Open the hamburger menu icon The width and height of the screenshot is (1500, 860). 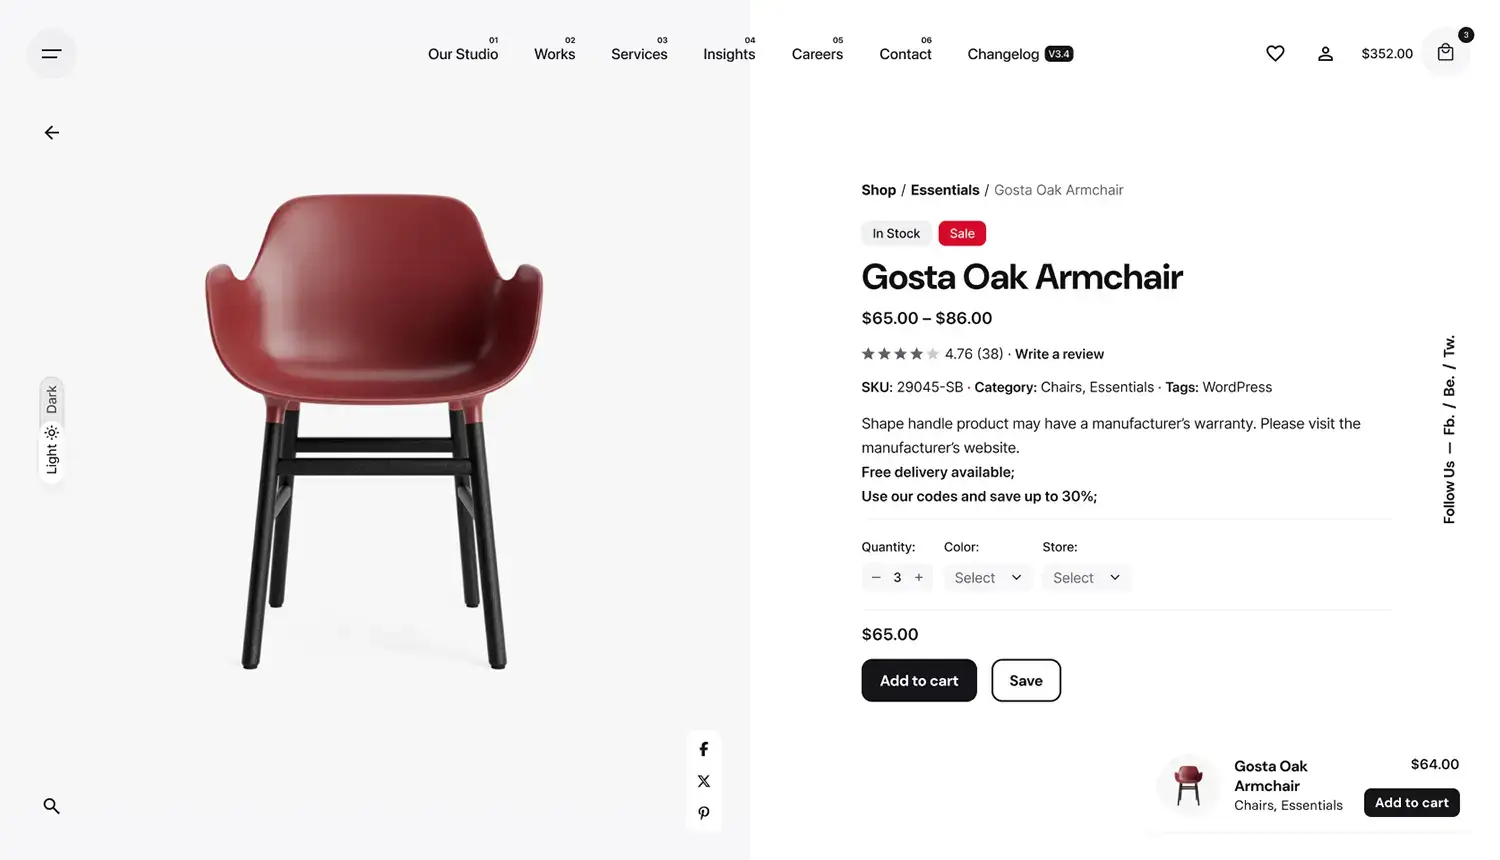[x=51, y=54]
